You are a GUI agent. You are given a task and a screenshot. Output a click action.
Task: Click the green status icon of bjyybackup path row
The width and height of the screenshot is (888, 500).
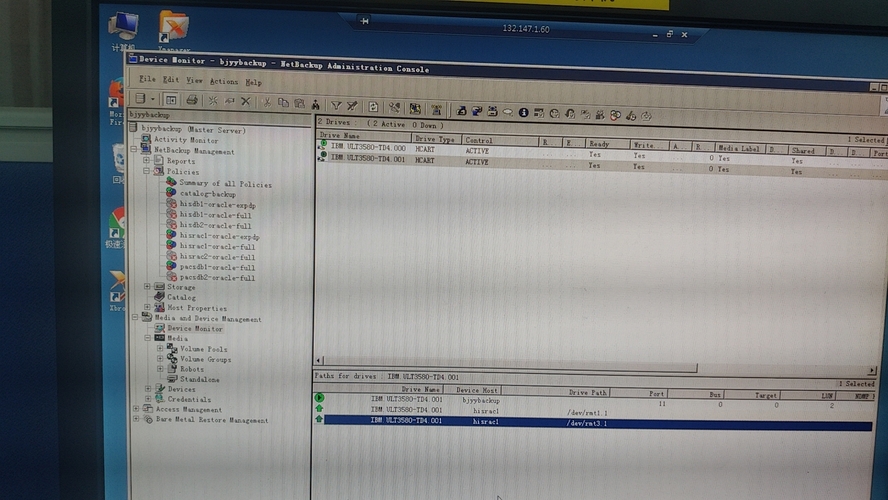point(319,398)
